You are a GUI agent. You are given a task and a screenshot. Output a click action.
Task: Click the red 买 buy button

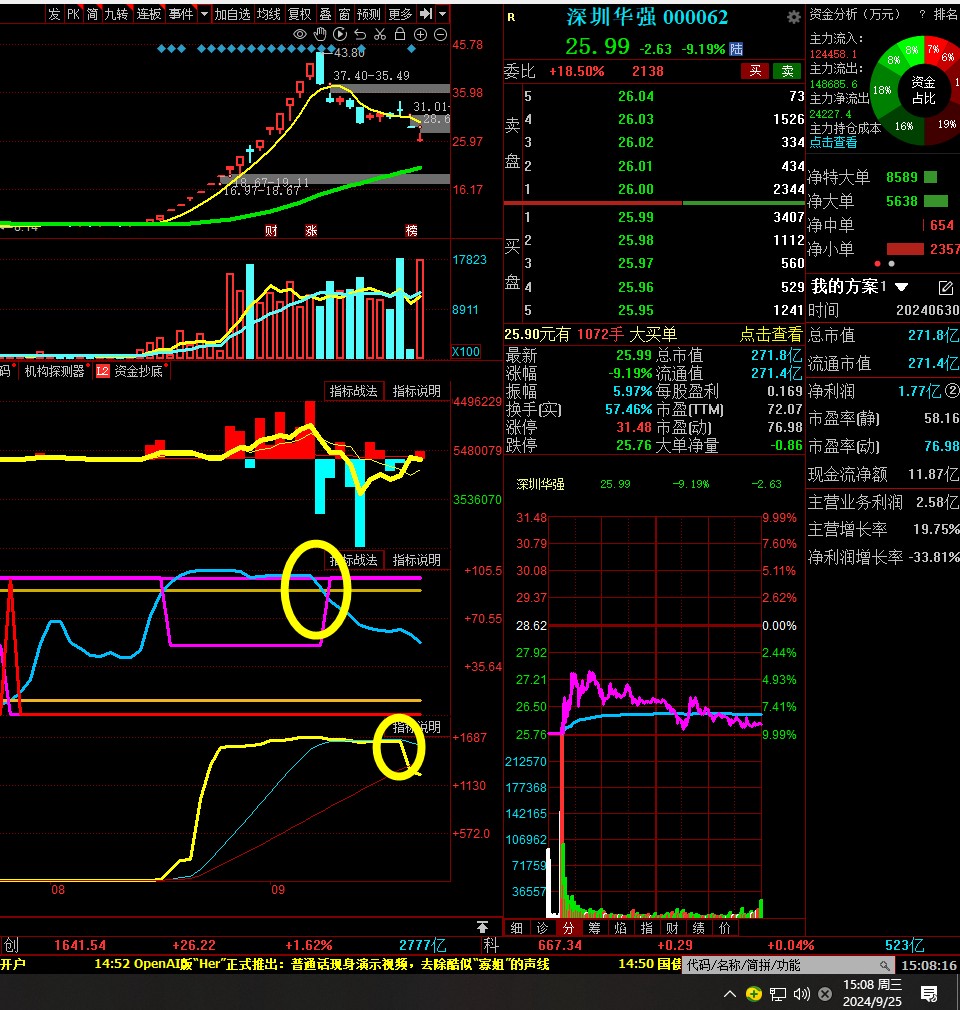pyautogui.click(x=755, y=71)
